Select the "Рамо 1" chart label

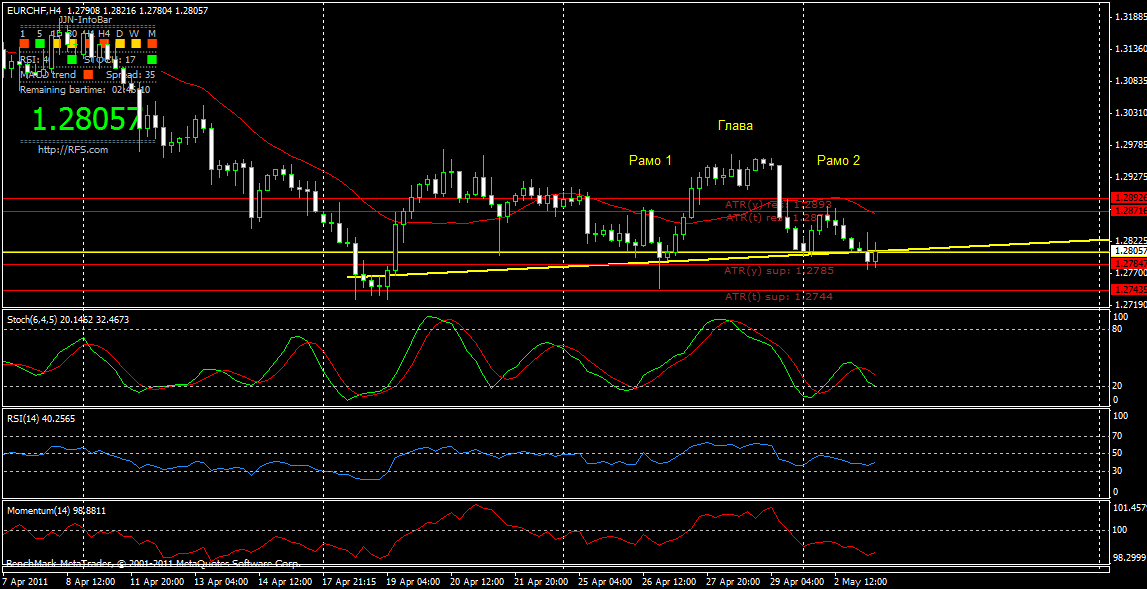click(650, 160)
